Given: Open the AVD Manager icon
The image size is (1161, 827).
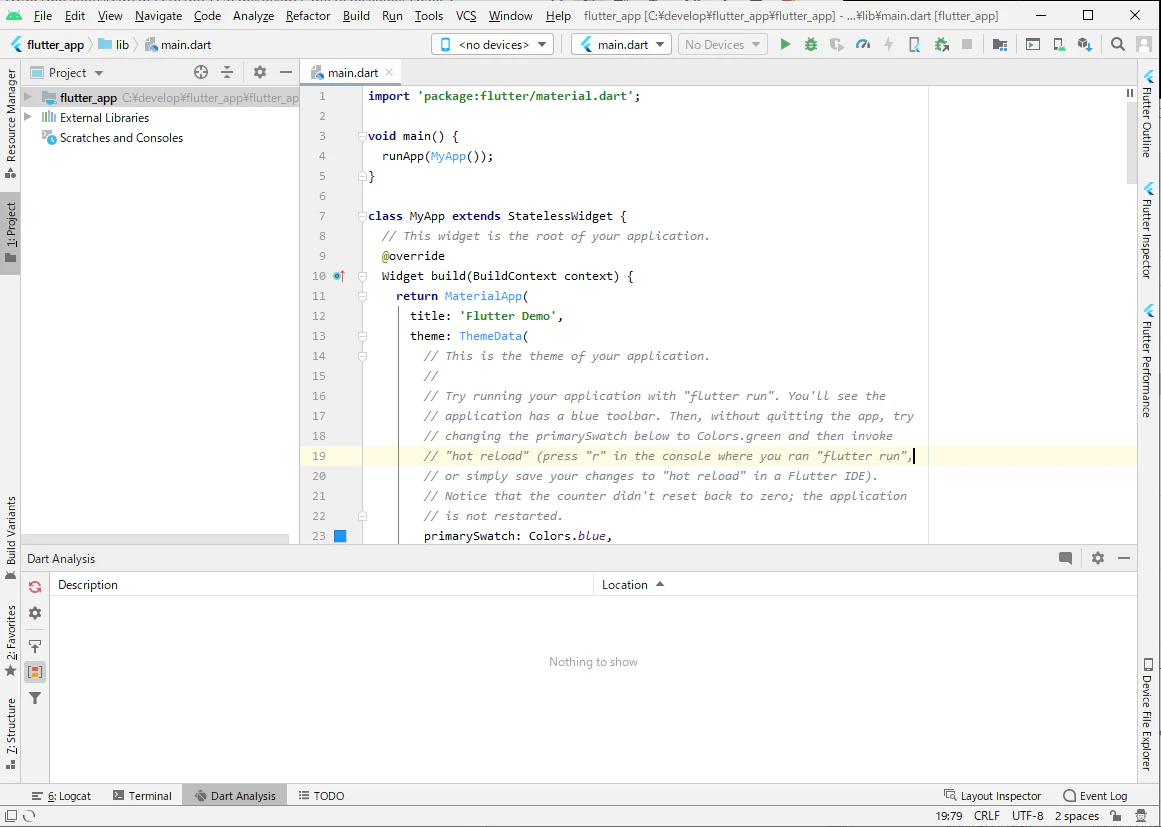Looking at the screenshot, I should pos(1059,44).
